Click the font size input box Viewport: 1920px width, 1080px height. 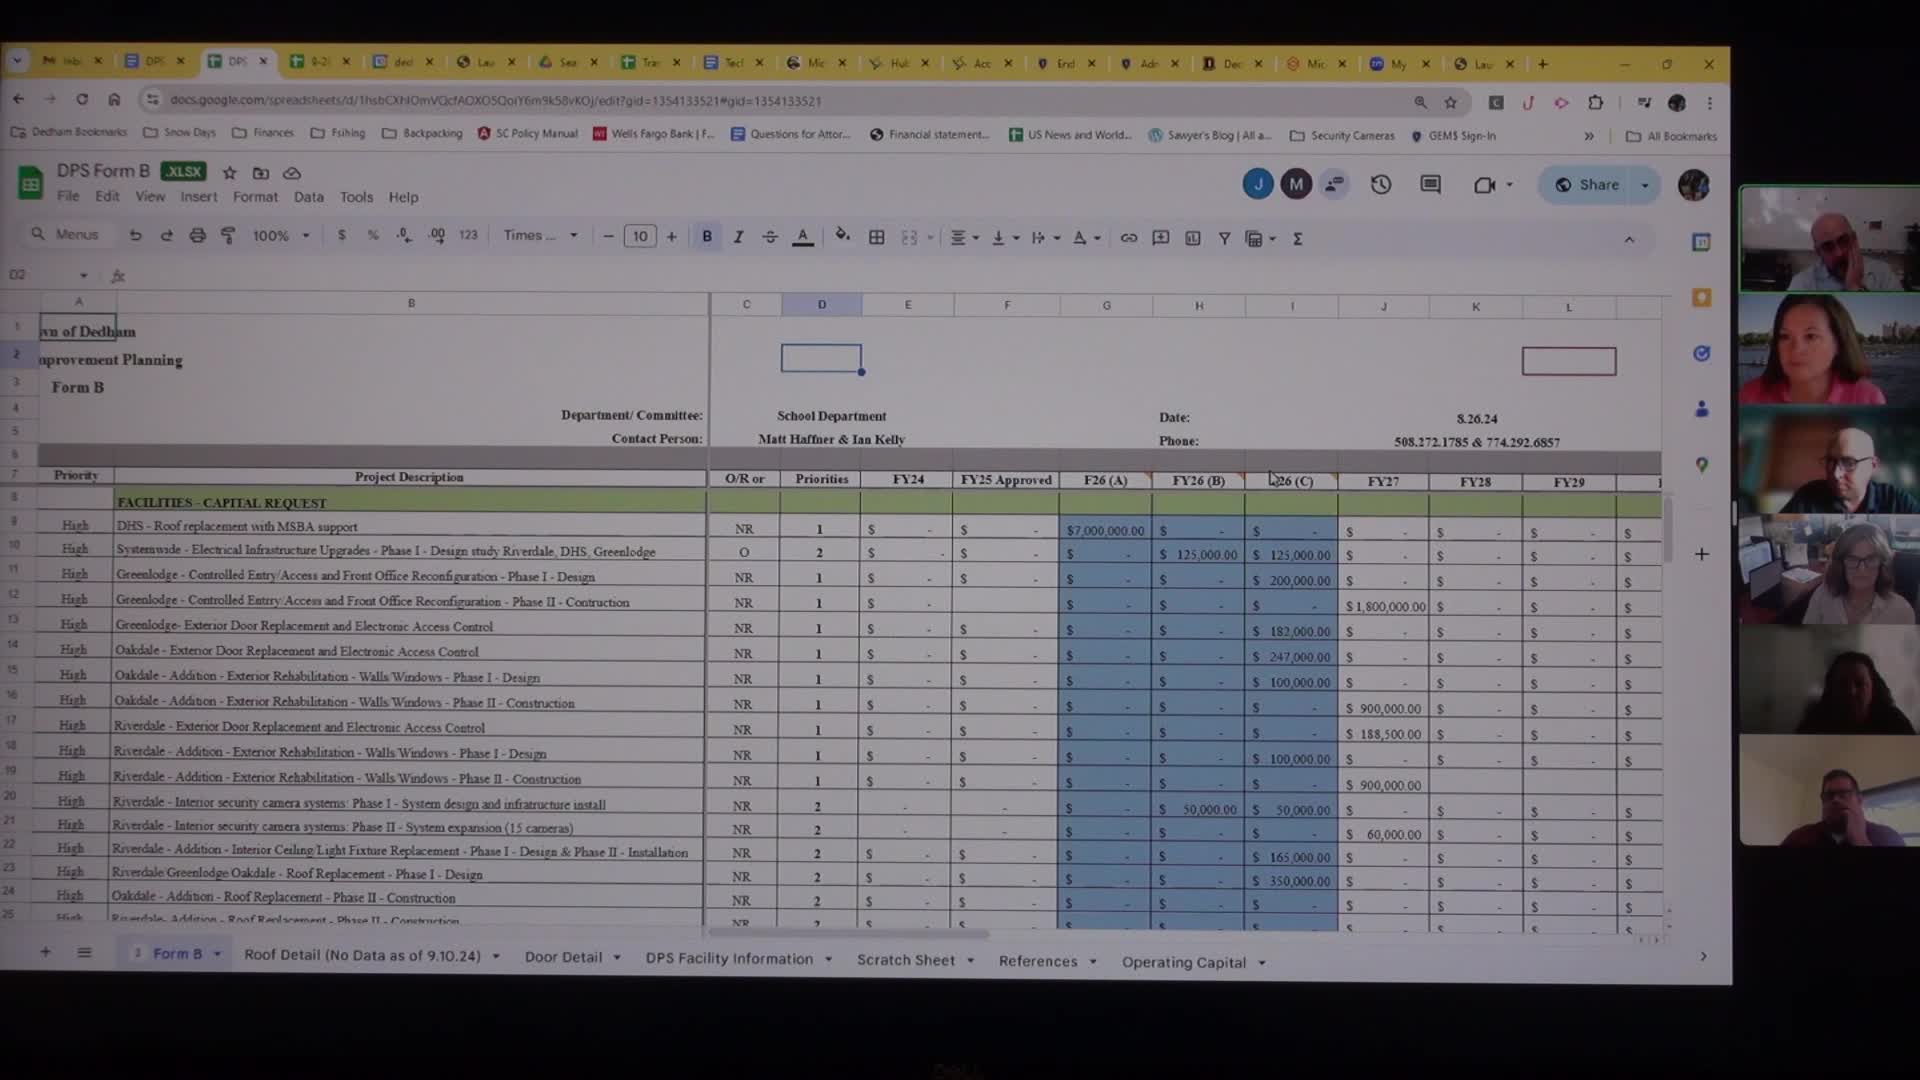(640, 237)
